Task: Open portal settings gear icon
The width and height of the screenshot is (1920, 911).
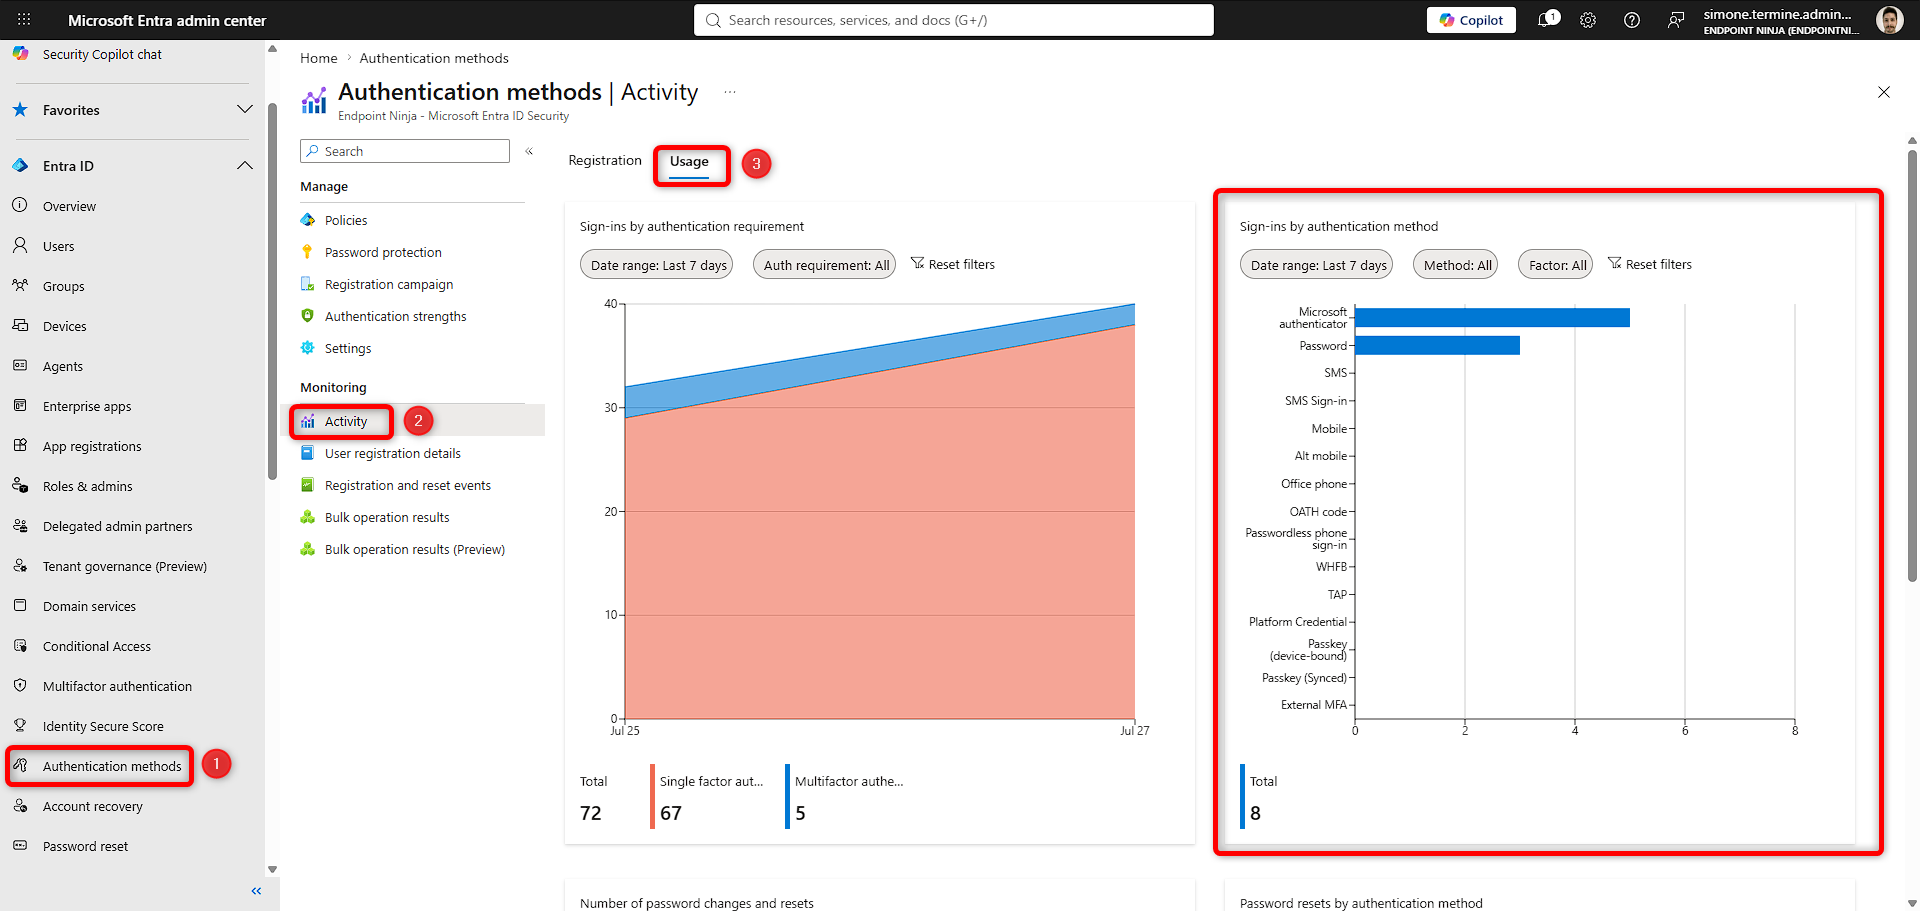Action: [x=1588, y=20]
